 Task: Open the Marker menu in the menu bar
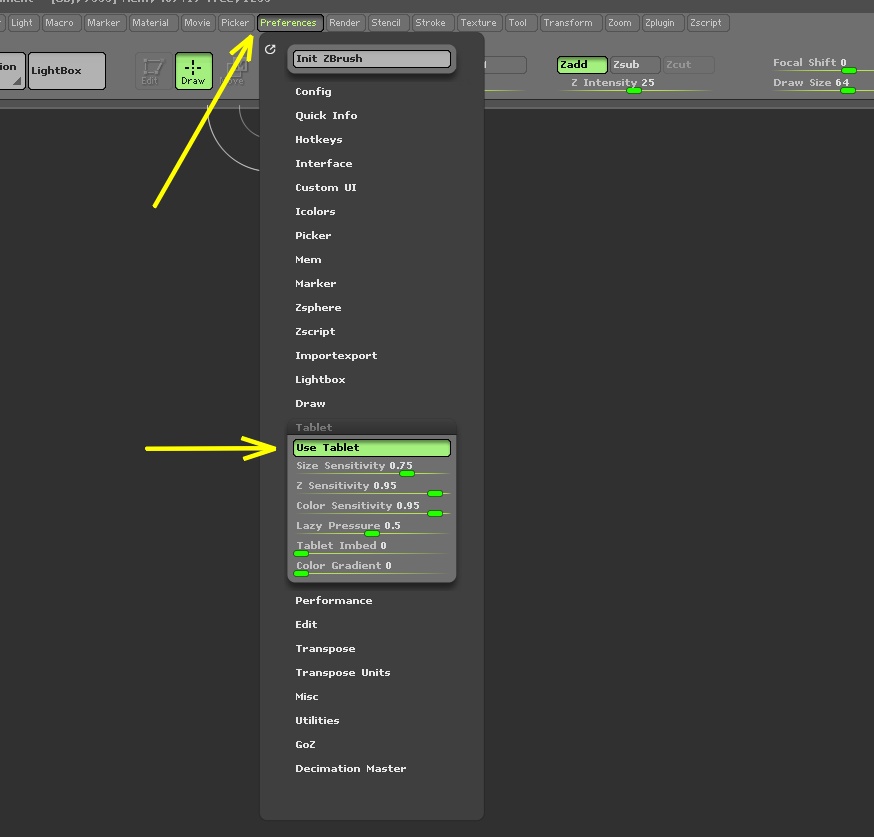[103, 23]
